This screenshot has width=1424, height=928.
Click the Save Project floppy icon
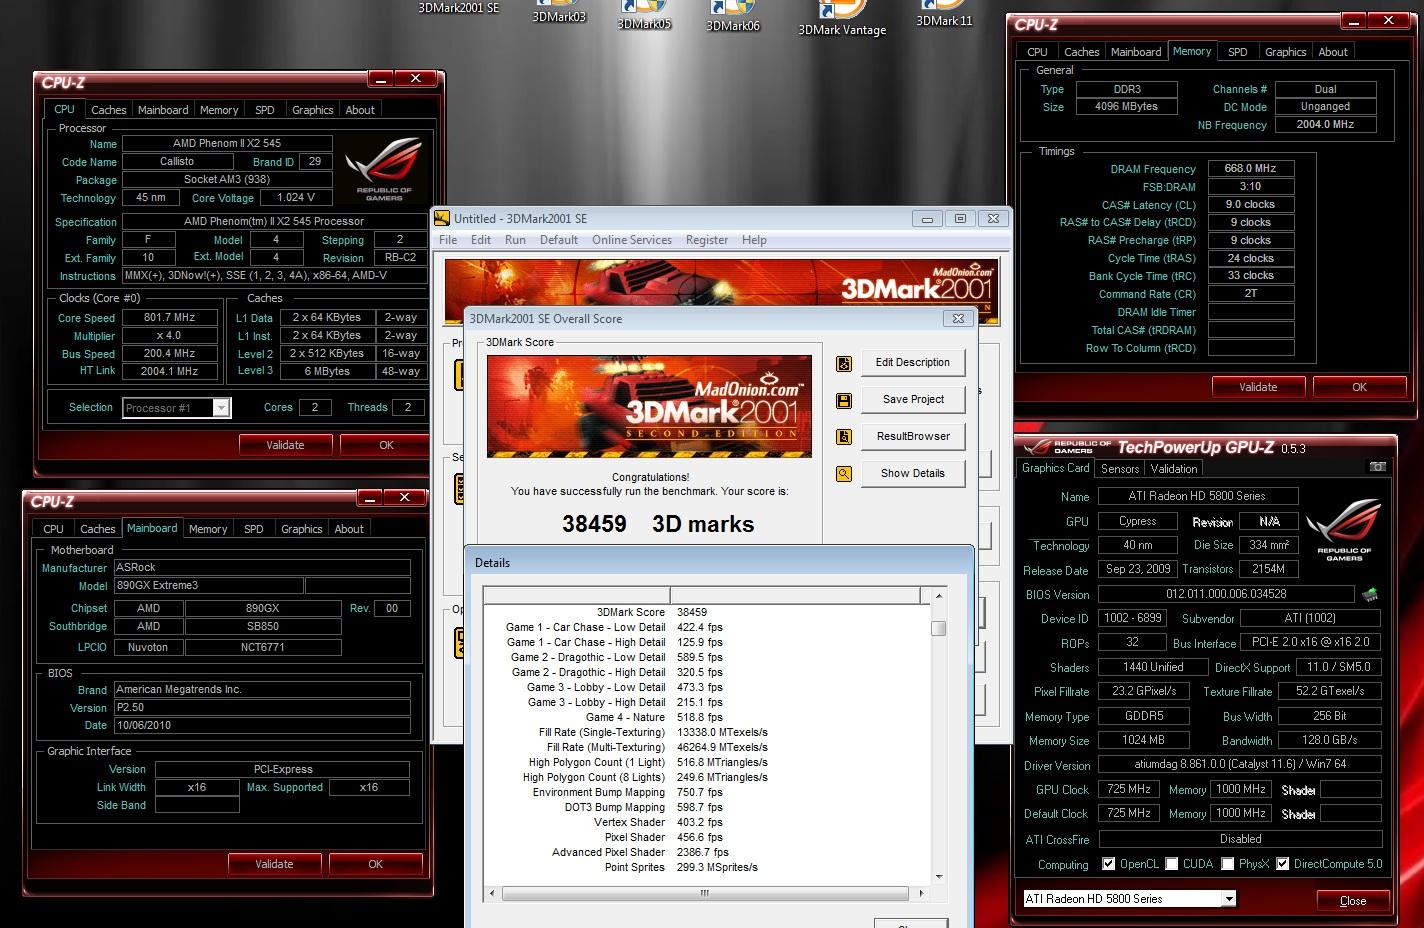pyautogui.click(x=844, y=400)
